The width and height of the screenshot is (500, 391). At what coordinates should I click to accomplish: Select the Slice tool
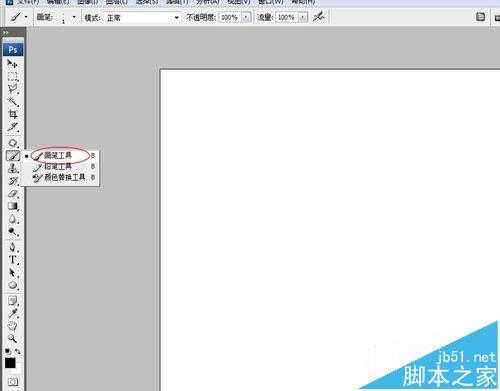(13, 127)
